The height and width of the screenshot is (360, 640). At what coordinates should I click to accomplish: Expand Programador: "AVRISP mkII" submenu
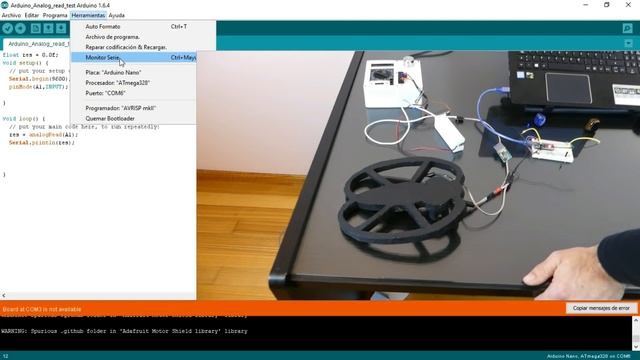[x=134, y=108]
